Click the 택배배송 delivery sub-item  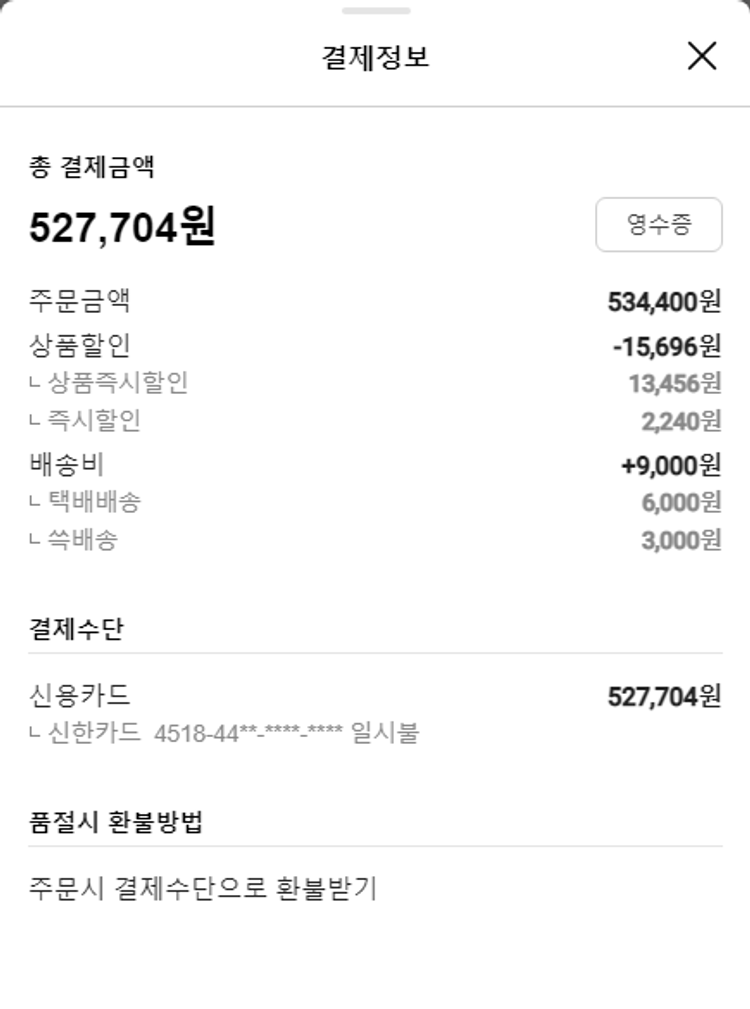tap(93, 502)
